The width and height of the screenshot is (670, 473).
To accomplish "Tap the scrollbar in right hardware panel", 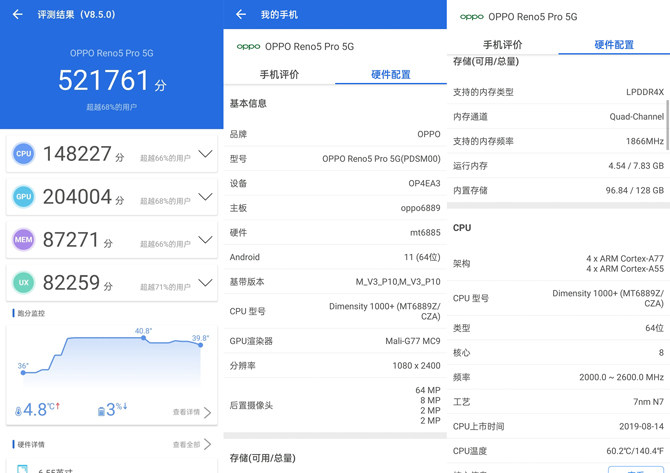I will tap(667, 125).
